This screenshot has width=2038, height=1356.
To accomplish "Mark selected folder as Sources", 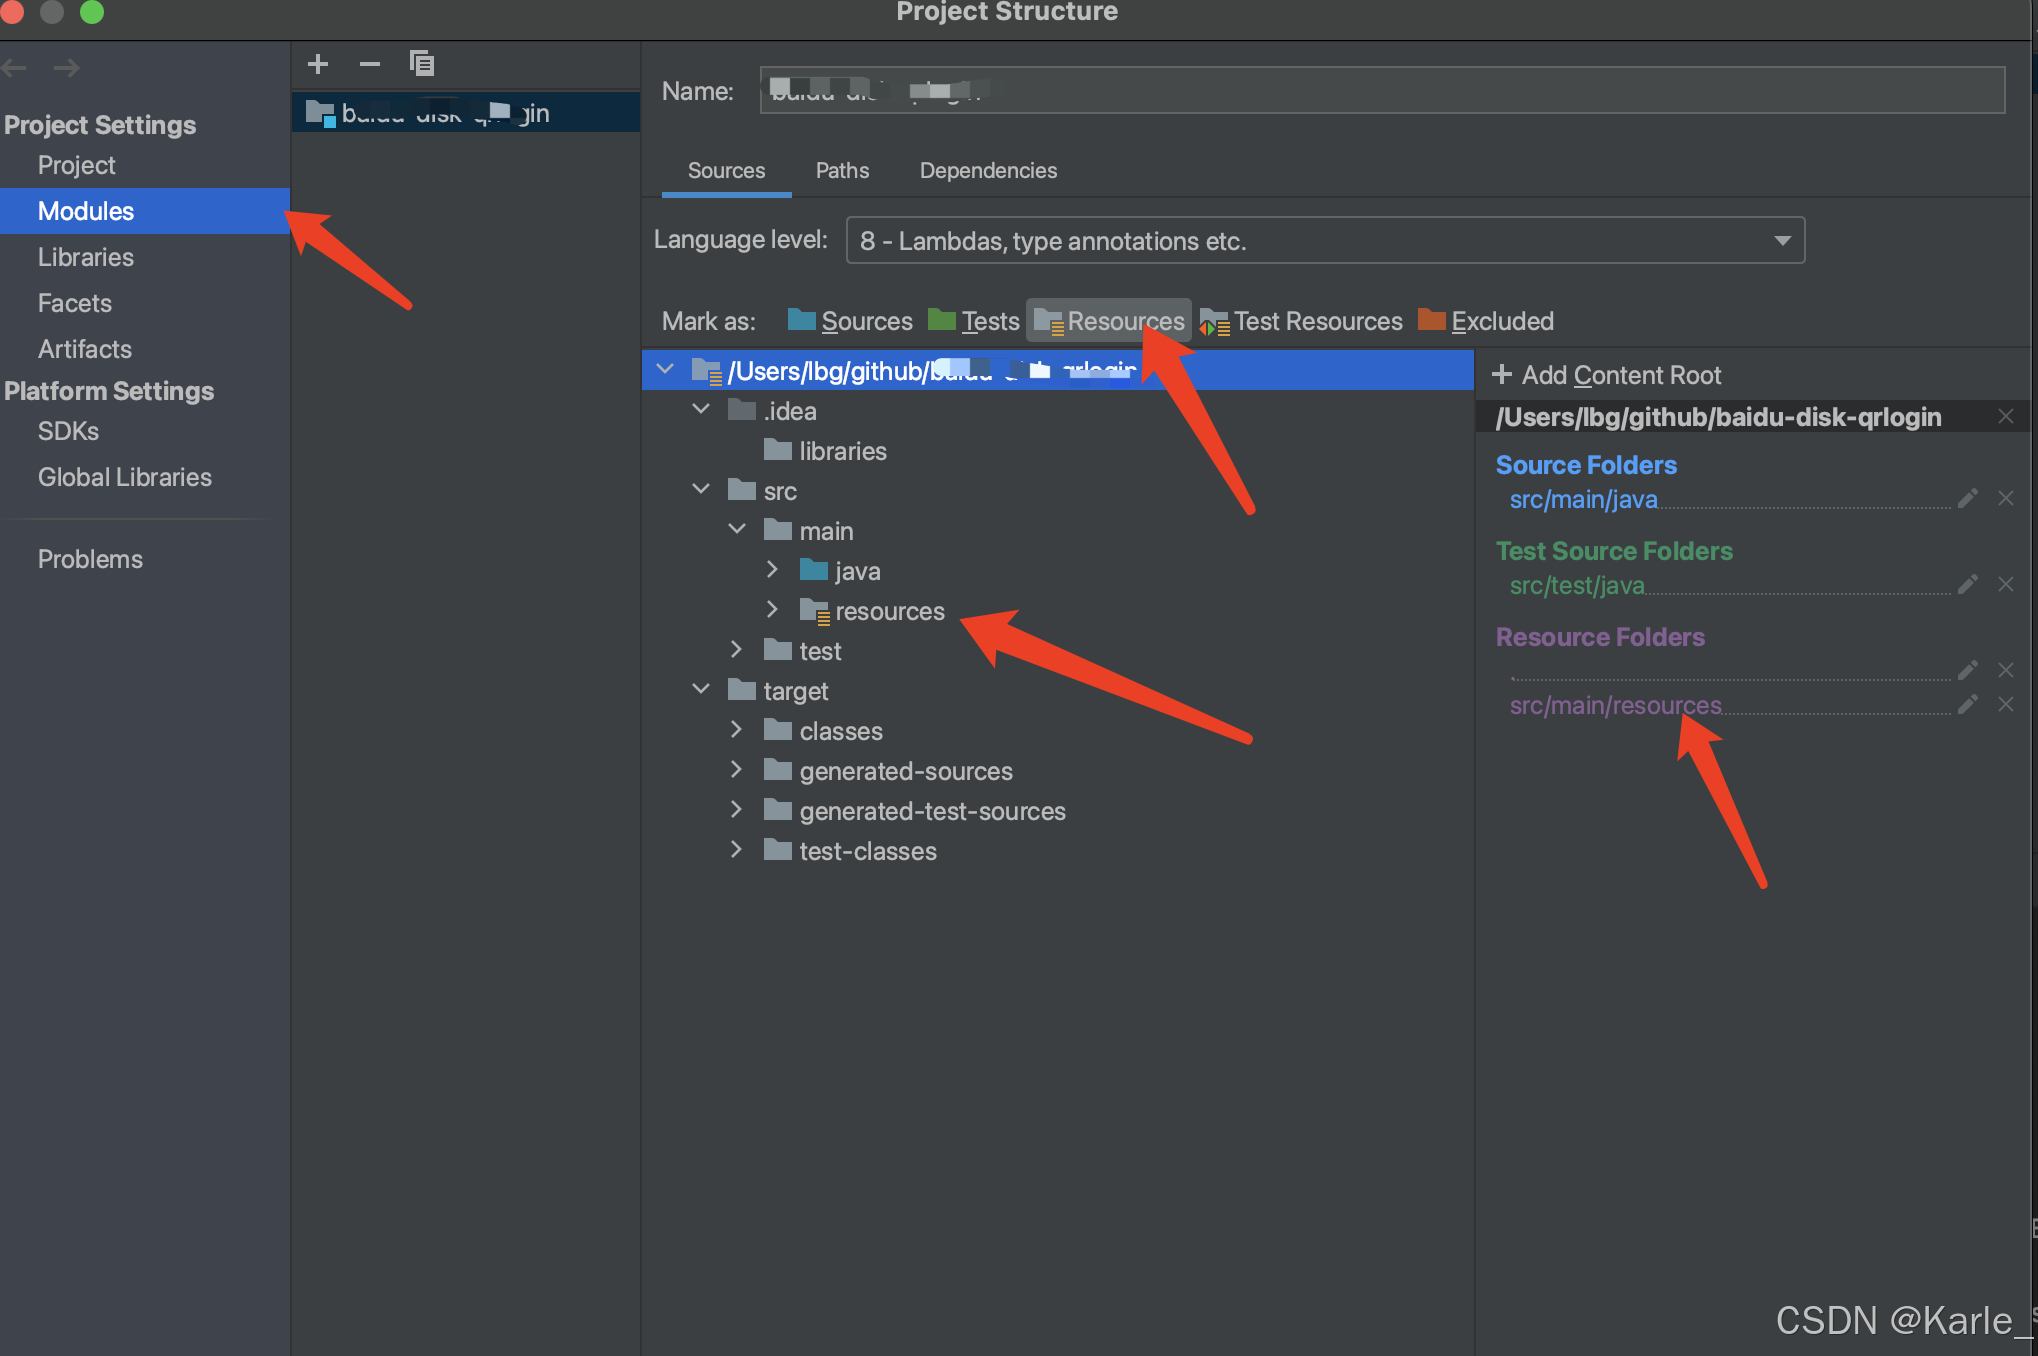I will (x=850, y=321).
